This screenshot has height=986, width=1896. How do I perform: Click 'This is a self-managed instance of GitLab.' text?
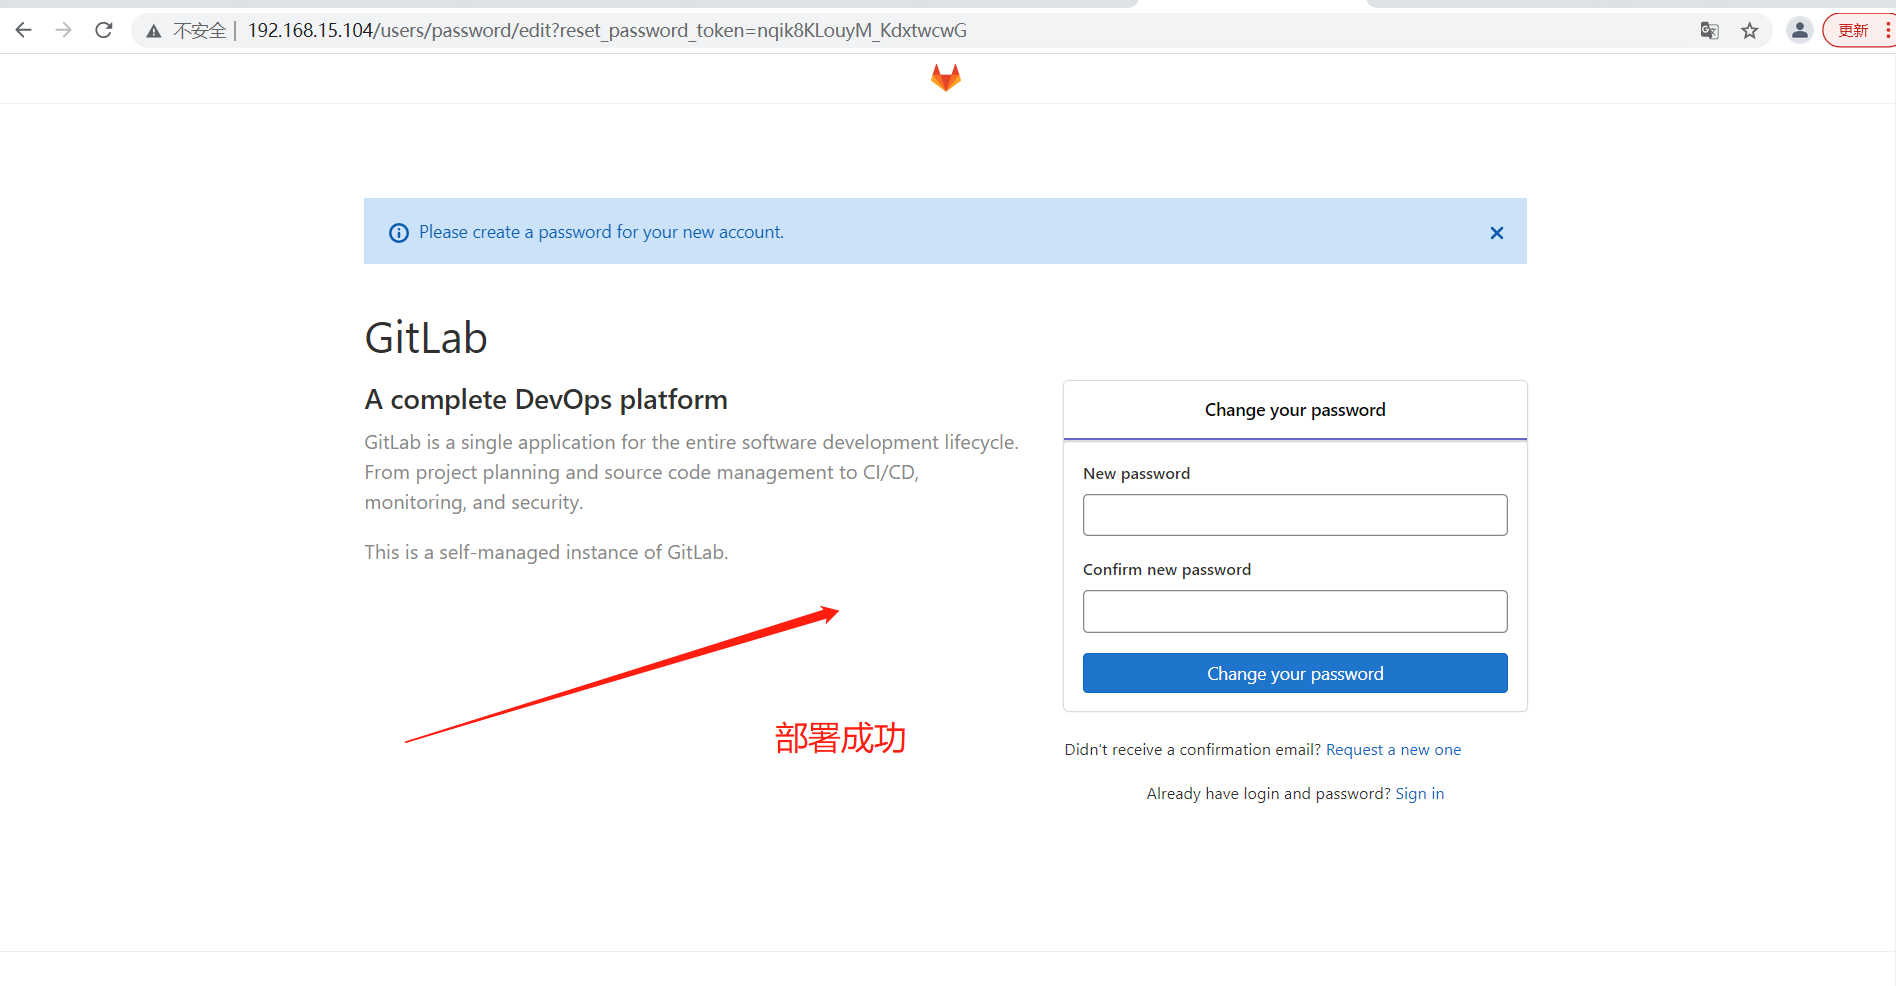click(546, 552)
